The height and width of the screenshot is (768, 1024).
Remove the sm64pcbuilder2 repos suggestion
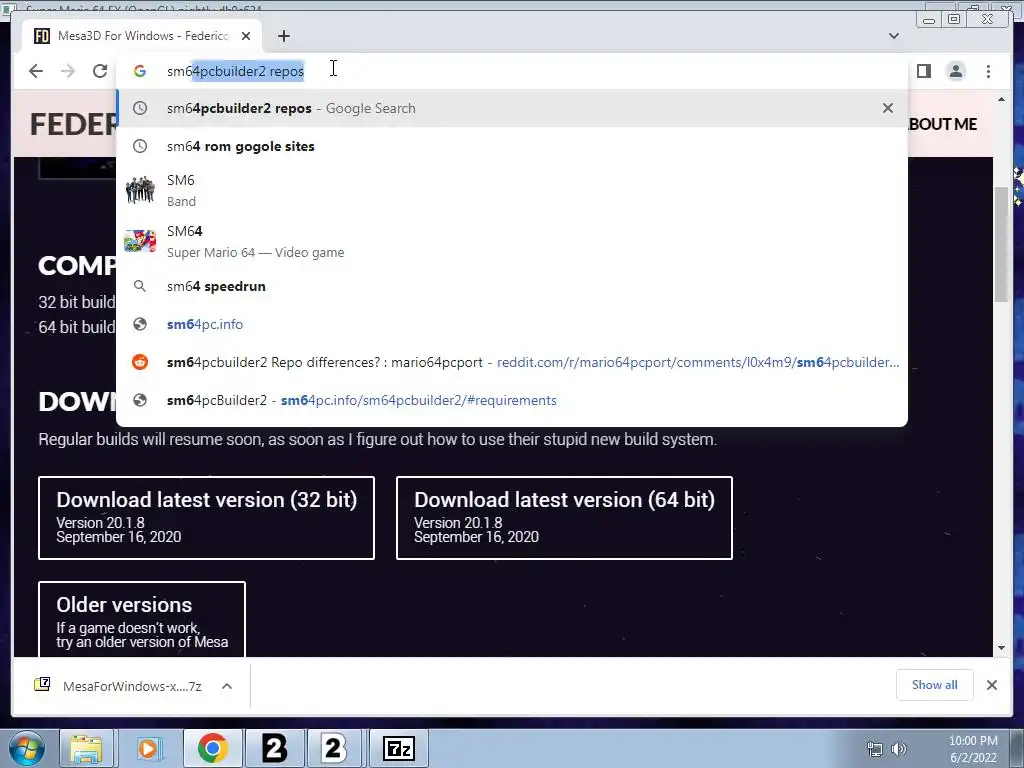[888, 108]
